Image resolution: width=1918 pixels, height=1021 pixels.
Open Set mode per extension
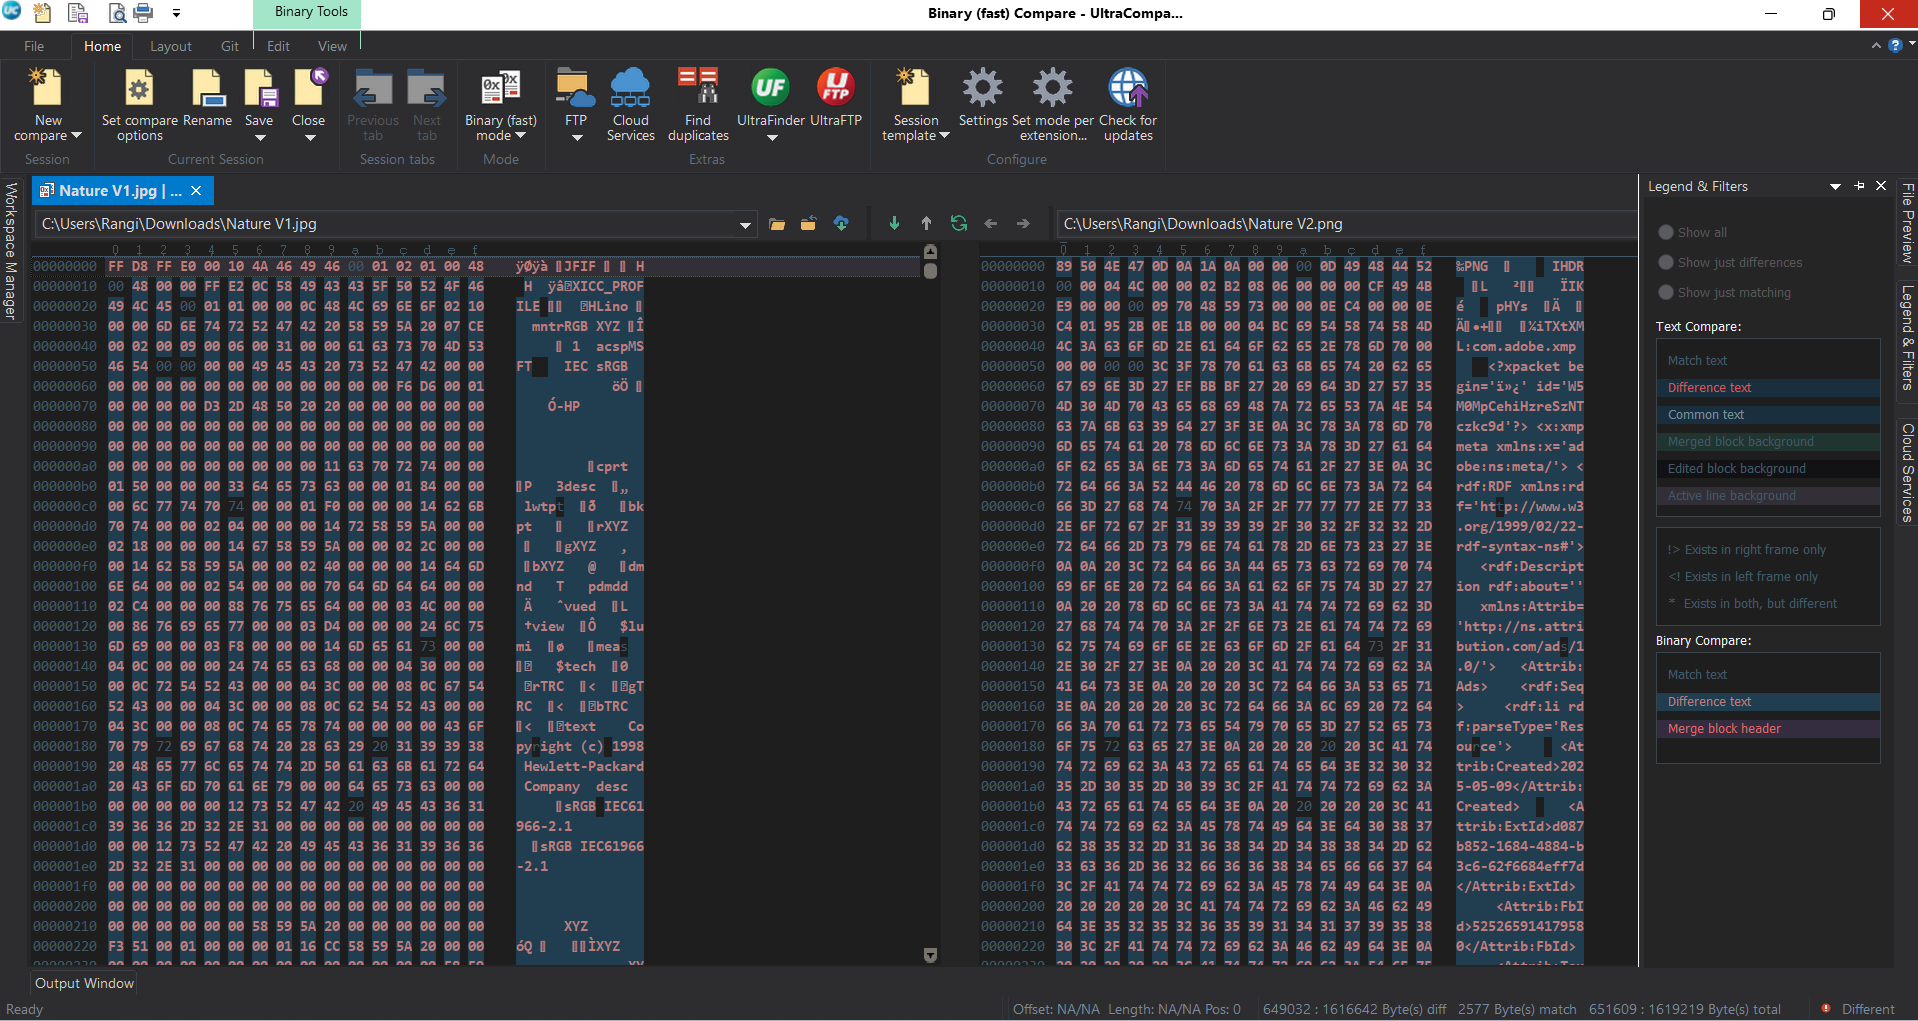coord(1053,105)
